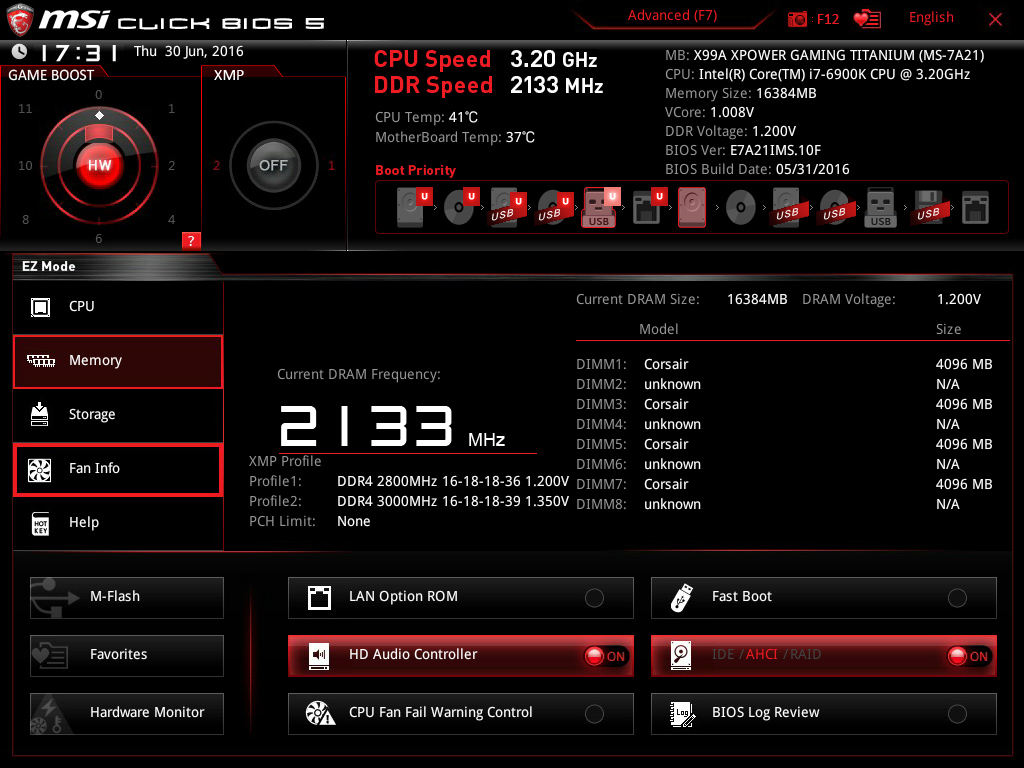Click XMP Profile2 DDR4 3000MHz line
The height and width of the screenshot is (768, 1024).
(x=409, y=502)
